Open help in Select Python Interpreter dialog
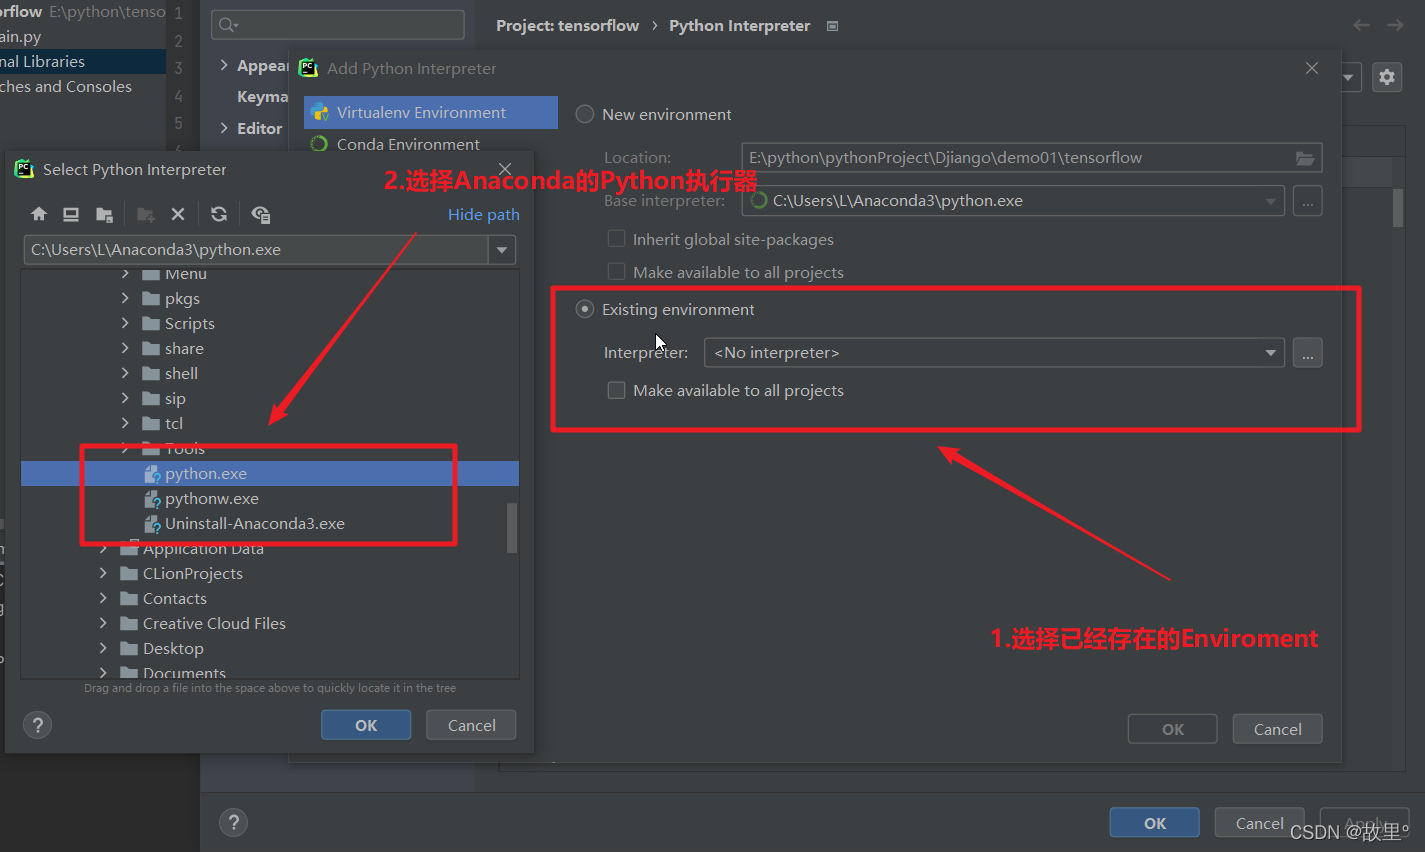Image resolution: width=1425 pixels, height=852 pixels. 38,725
